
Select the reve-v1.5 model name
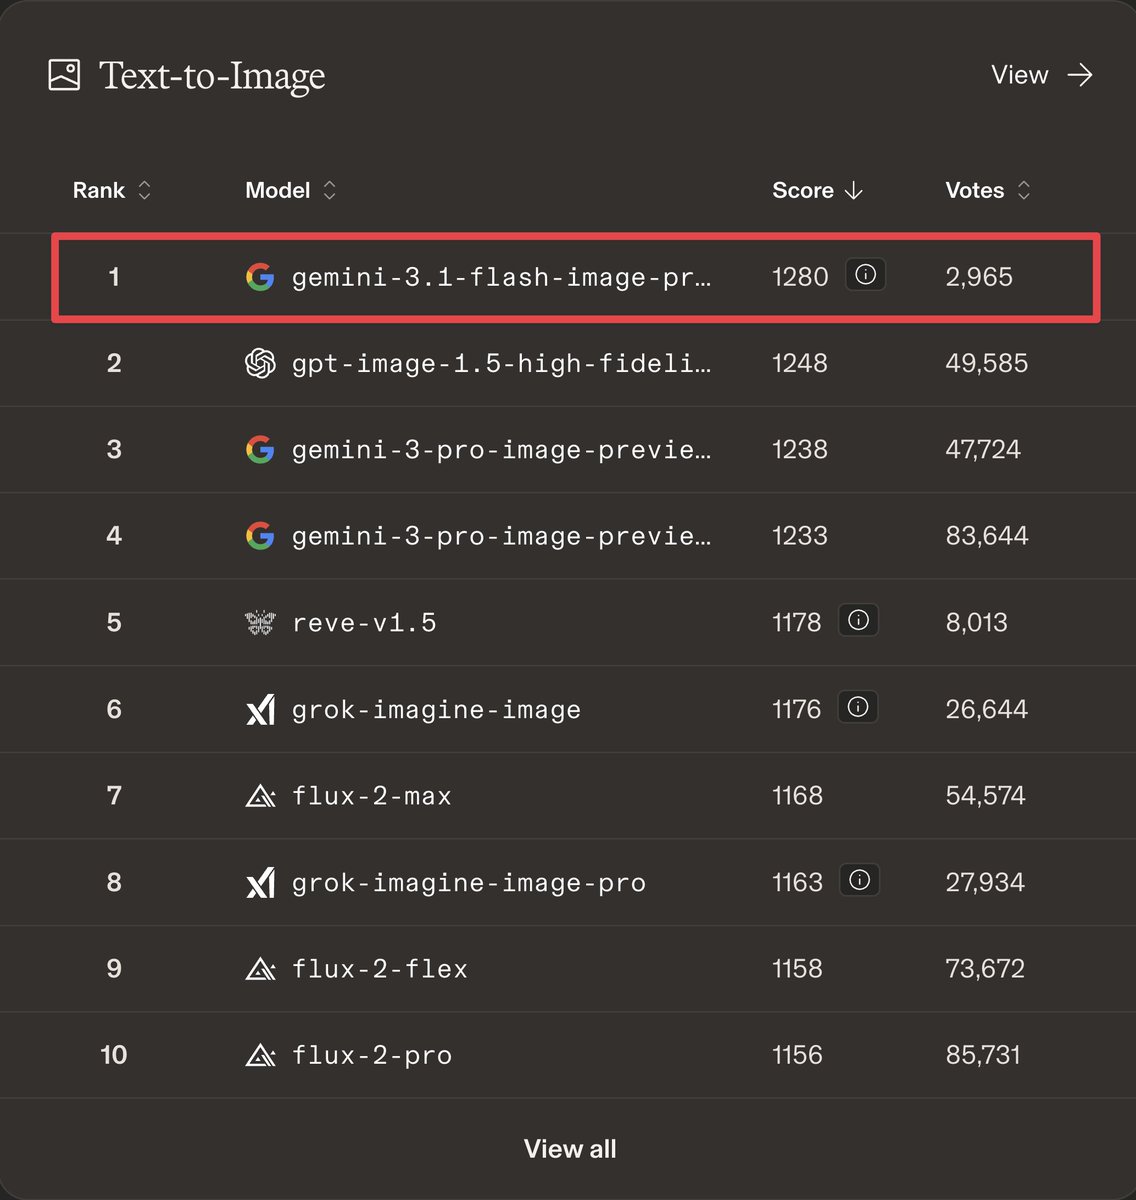tap(364, 623)
